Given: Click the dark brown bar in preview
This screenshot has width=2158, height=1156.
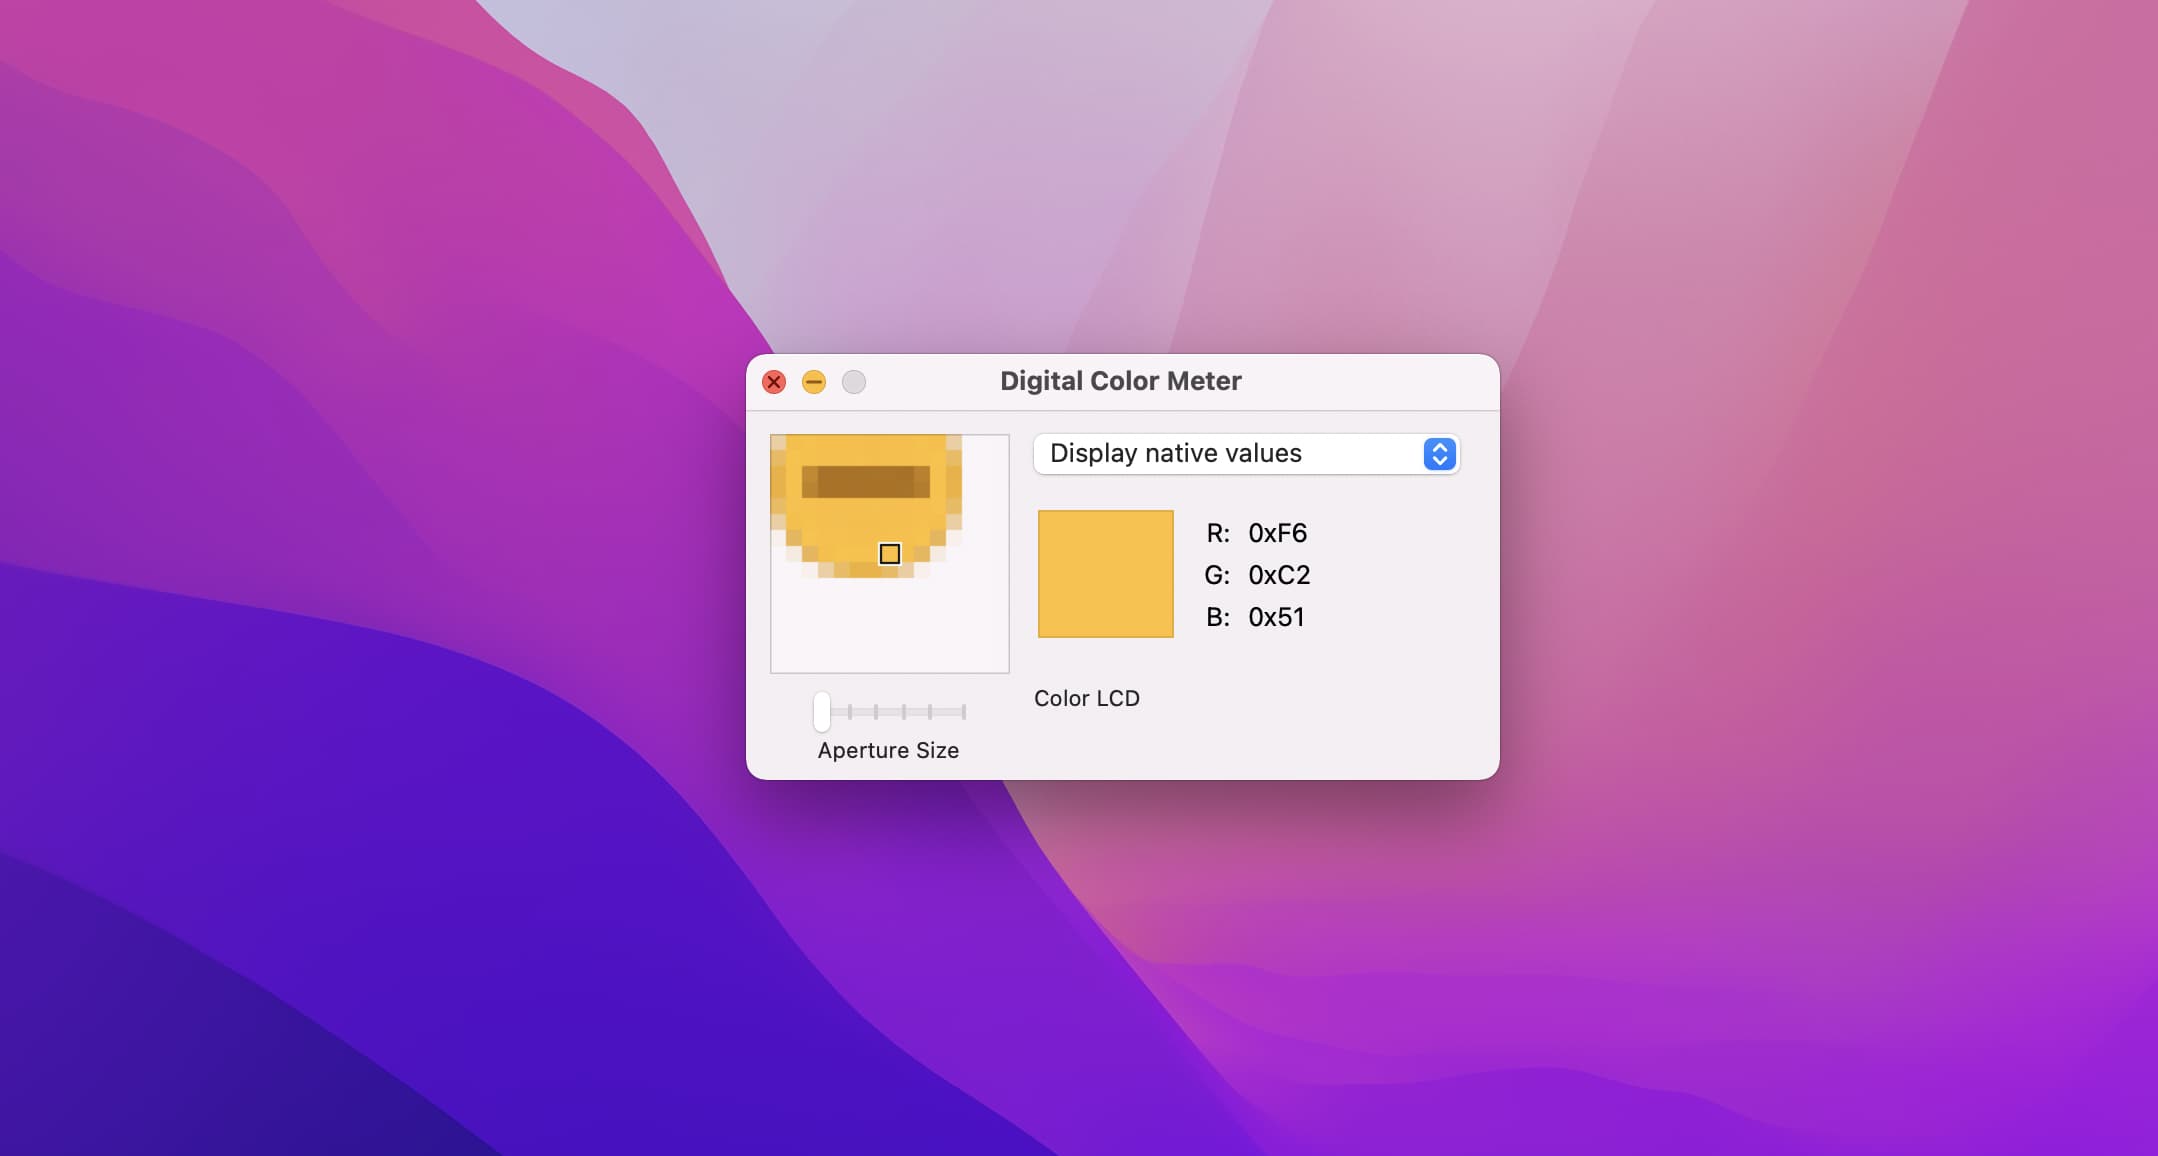Looking at the screenshot, I should pos(866,481).
